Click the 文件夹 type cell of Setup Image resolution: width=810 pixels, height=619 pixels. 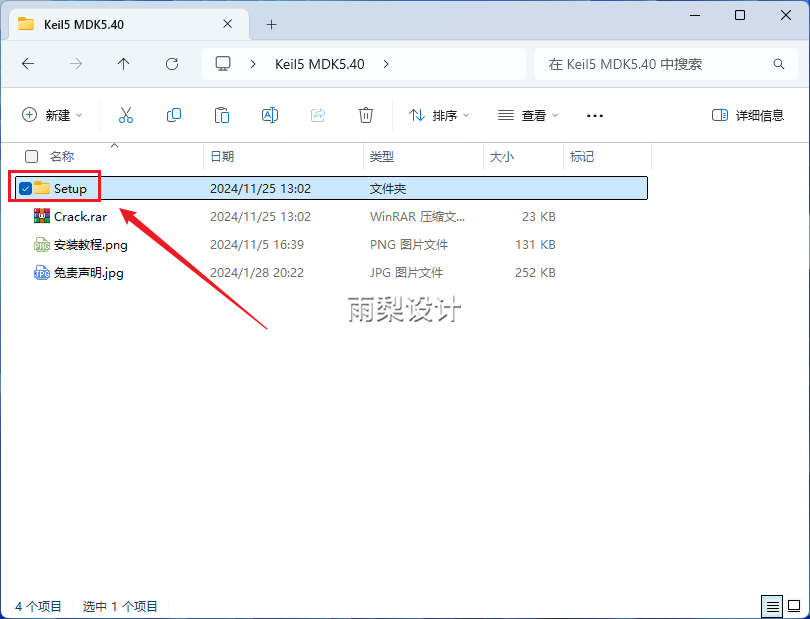(388, 189)
